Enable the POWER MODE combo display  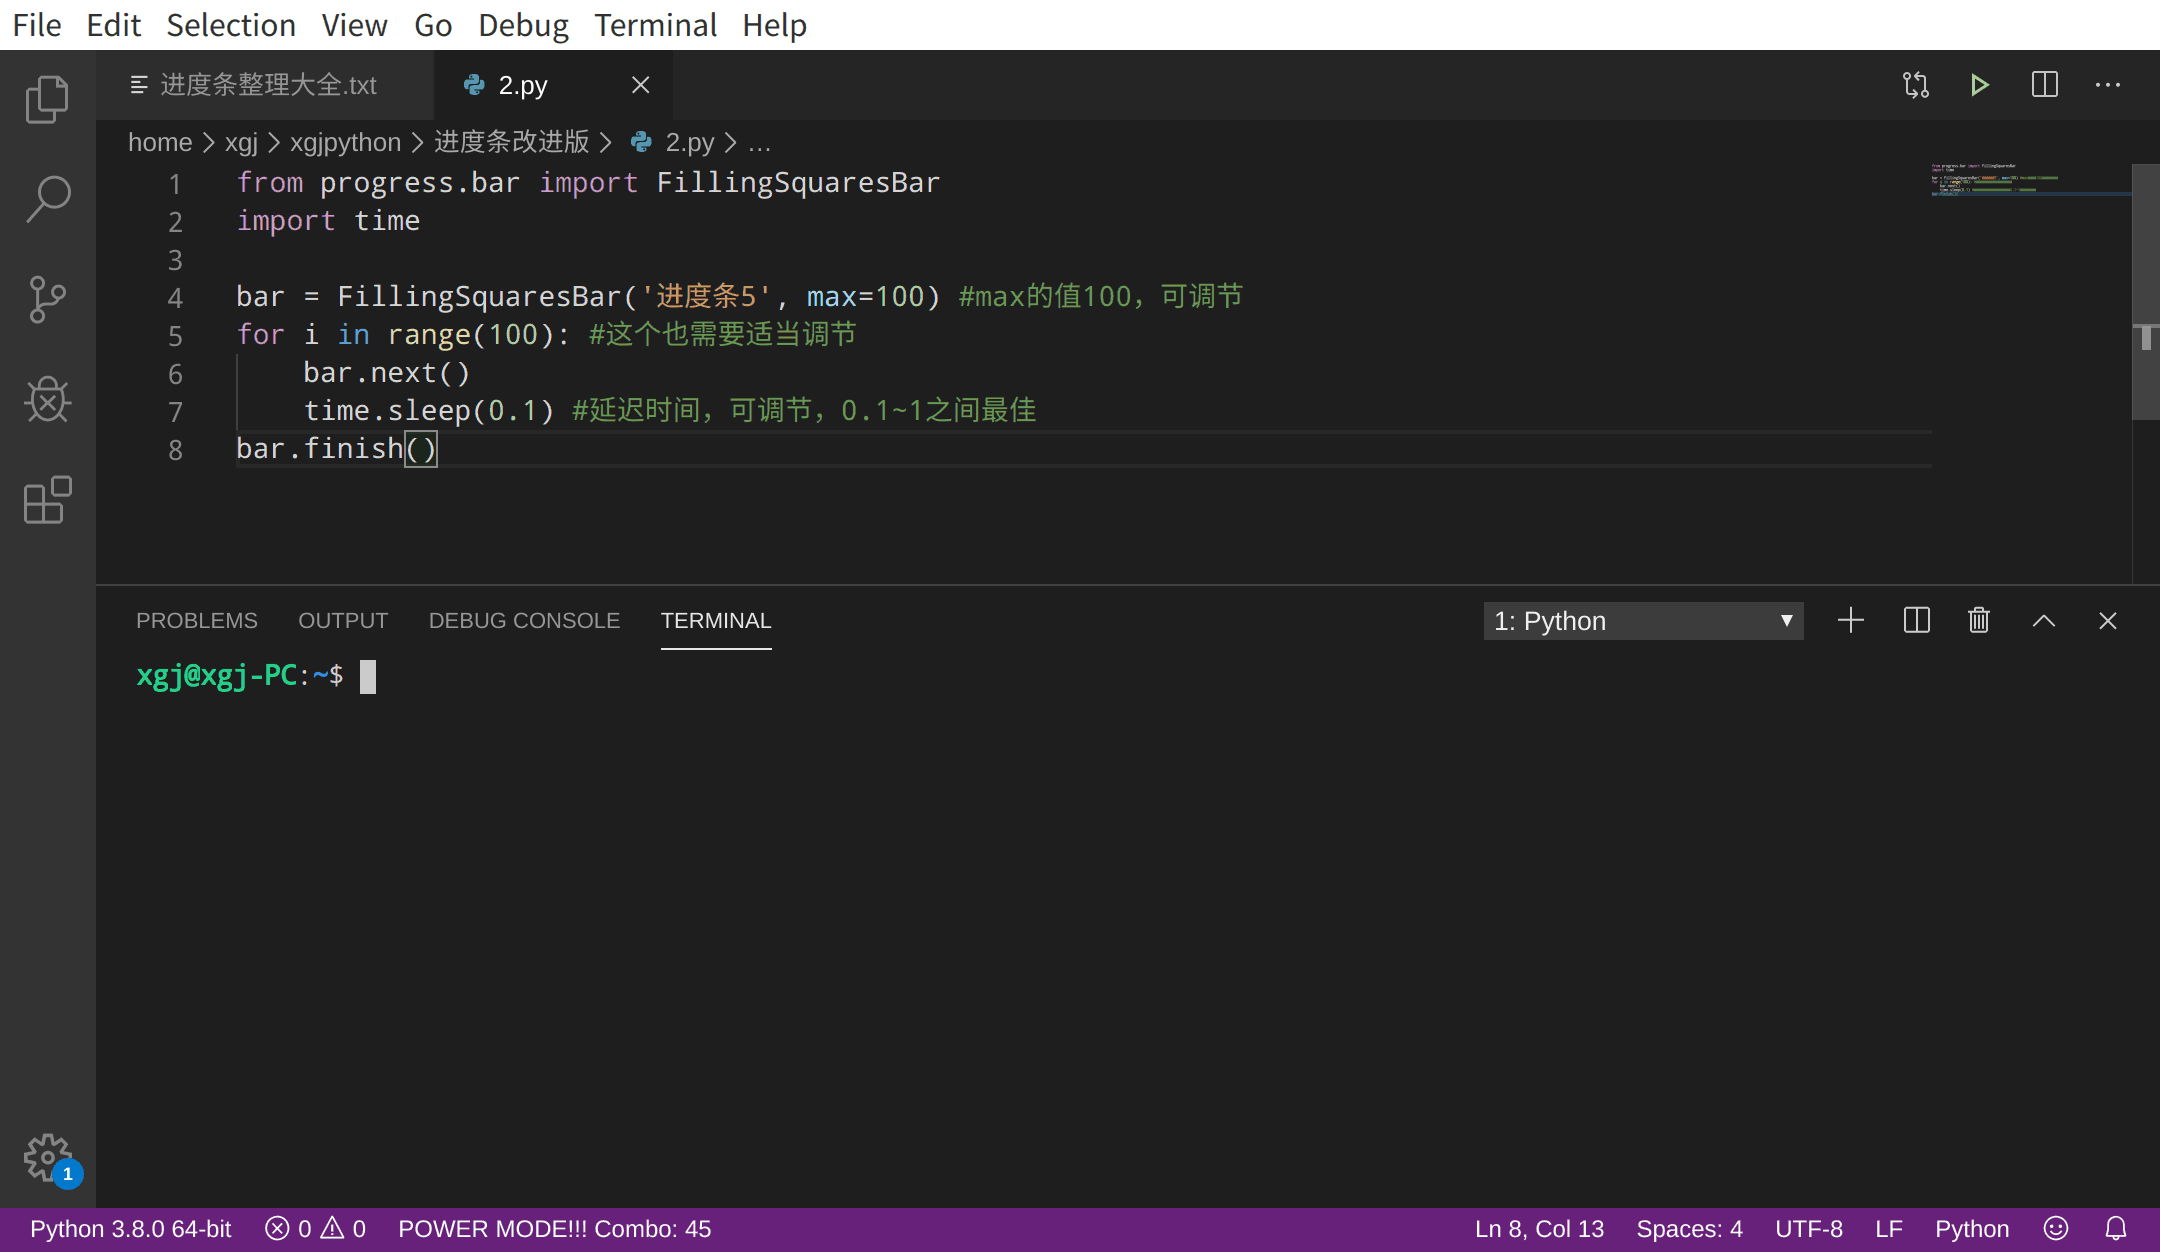click(553, 1228)
